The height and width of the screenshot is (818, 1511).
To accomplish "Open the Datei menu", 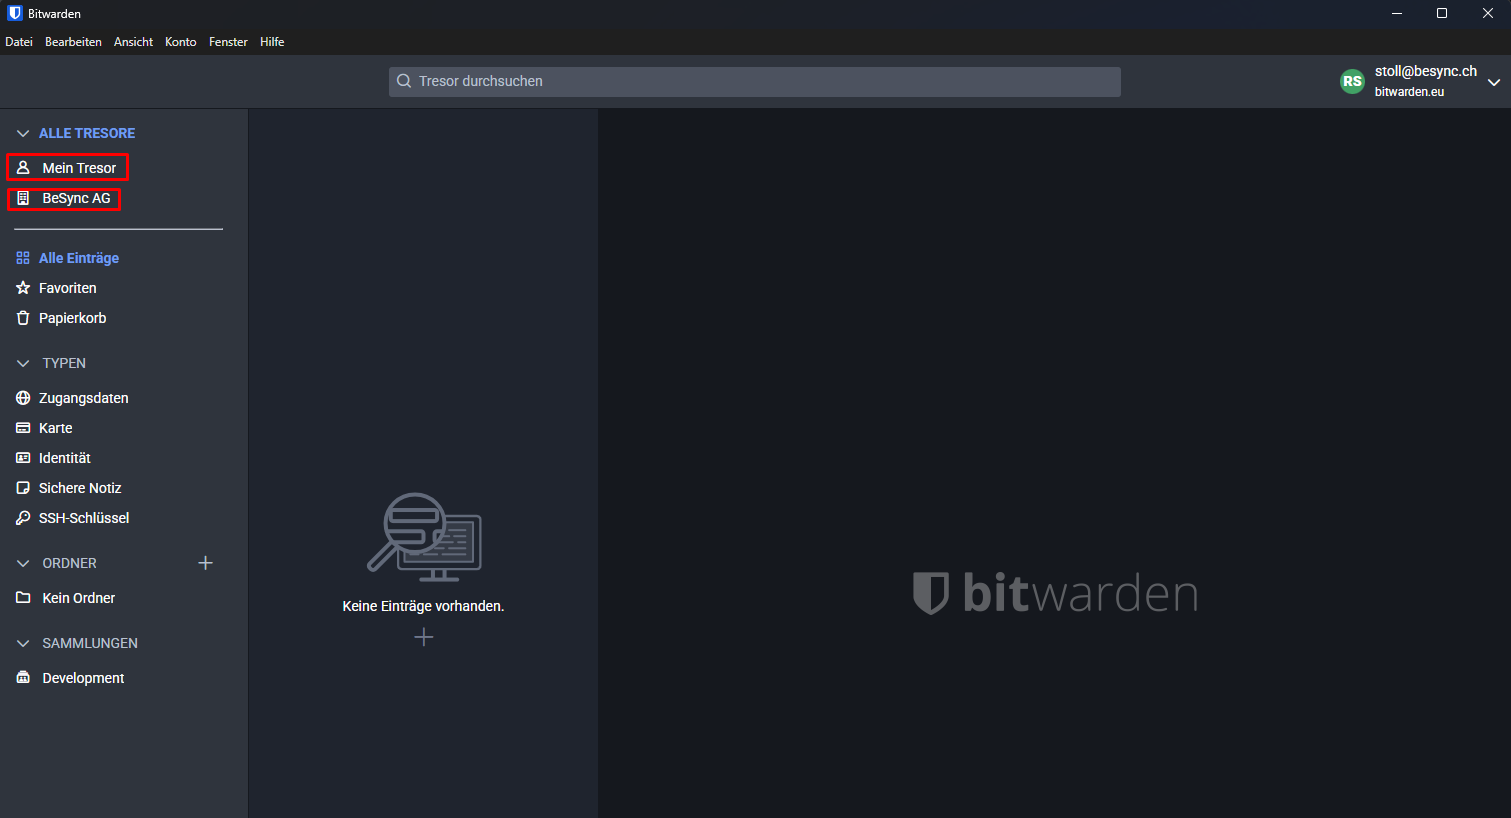I will pyautogui.click(x=19, y=42).
